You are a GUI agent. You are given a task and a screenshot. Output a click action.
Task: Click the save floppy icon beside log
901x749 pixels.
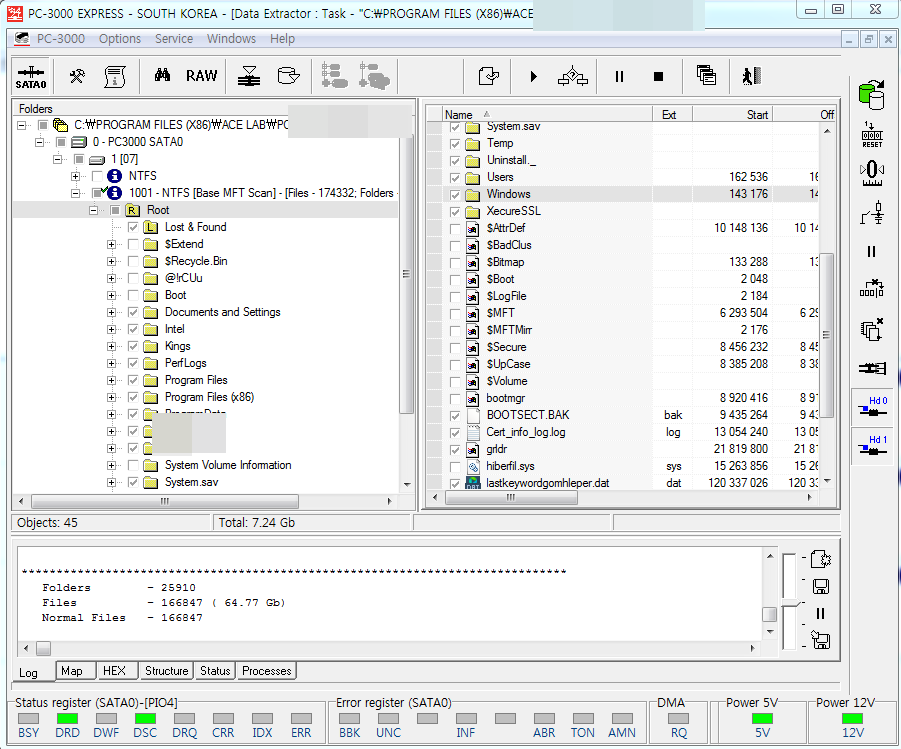pyautogui.click(x=821, y=586)
